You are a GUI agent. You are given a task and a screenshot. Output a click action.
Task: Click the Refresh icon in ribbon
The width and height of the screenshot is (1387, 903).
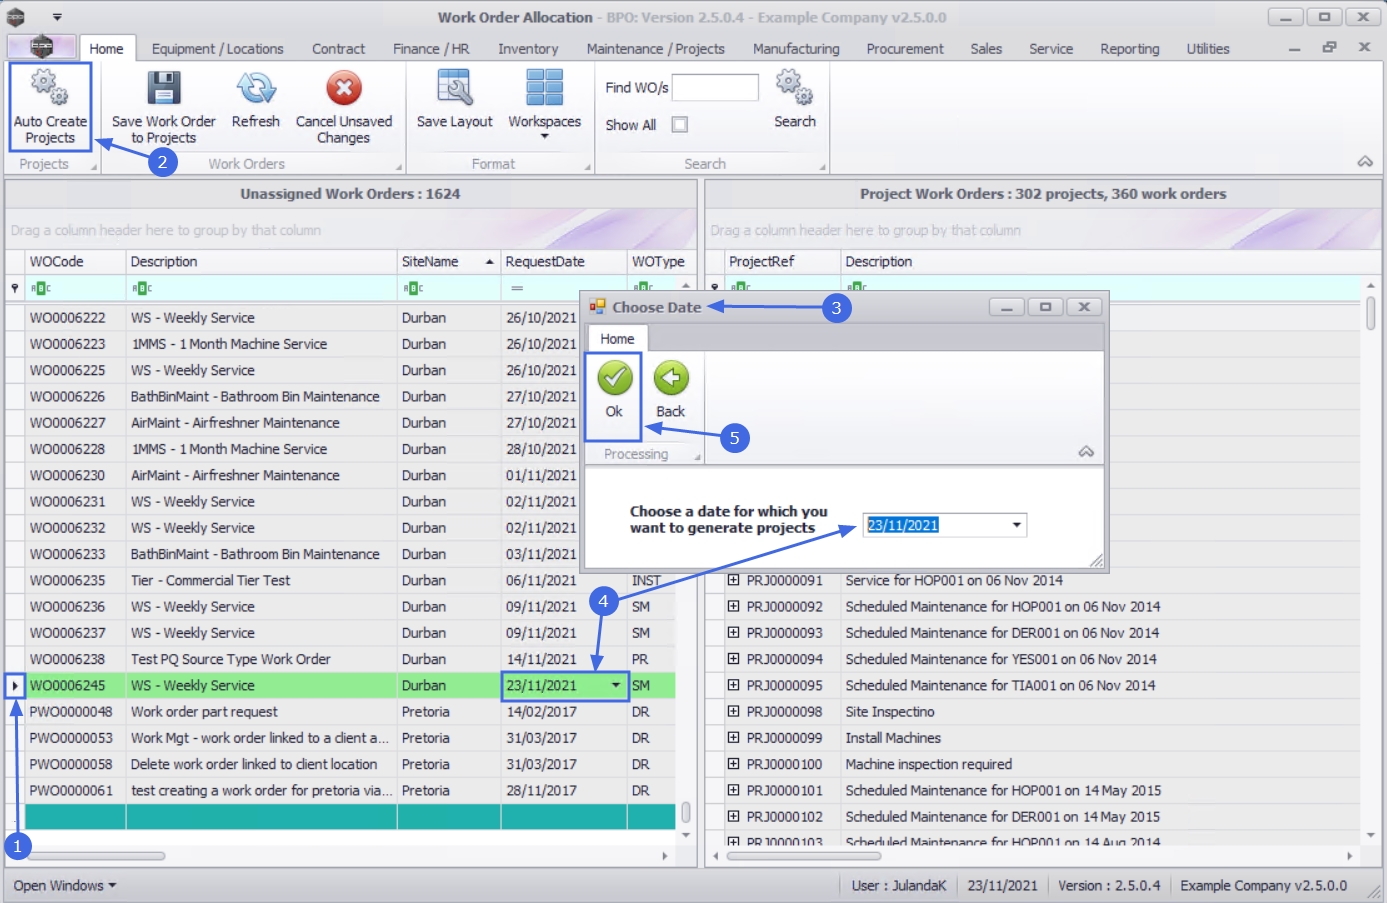click(x=255, y=90)
